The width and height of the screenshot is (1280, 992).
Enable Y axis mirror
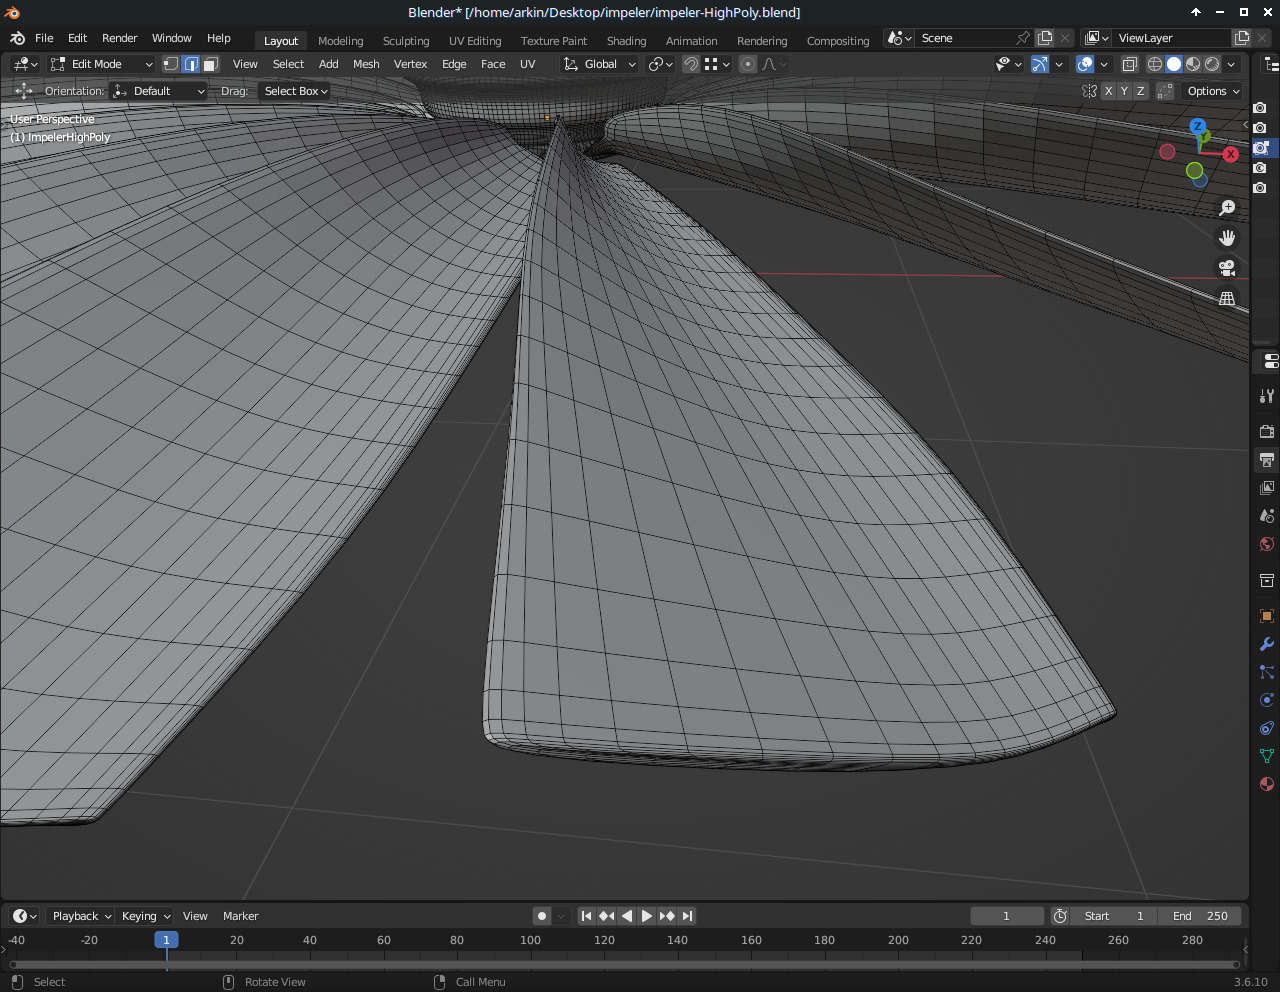pos(1124,91)
